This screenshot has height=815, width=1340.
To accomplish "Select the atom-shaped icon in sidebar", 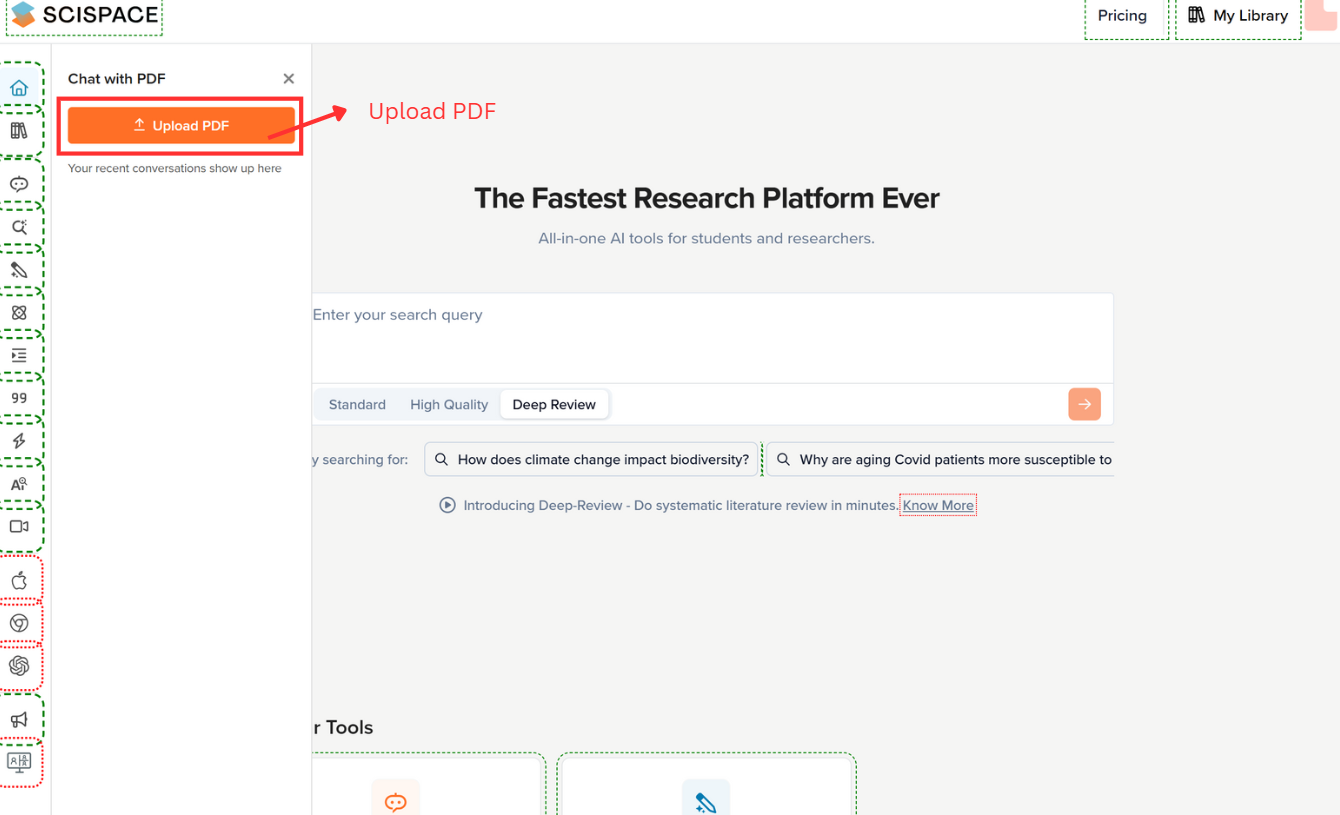I will pos(19,313).
